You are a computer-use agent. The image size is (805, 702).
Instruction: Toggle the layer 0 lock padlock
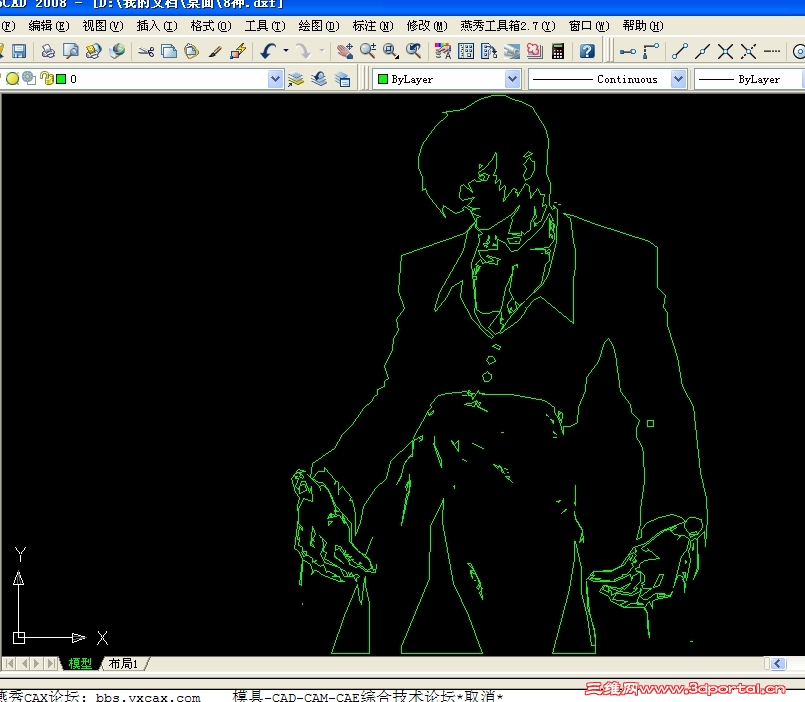[x=46, y=78]
